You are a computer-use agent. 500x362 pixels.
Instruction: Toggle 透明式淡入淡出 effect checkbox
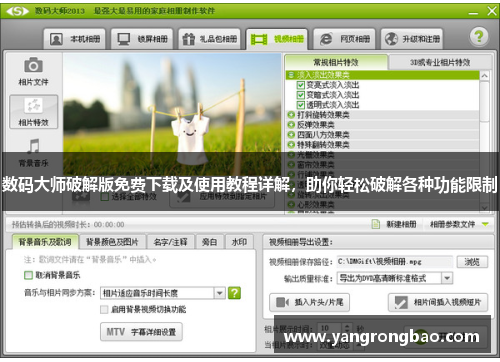(301, 105)
